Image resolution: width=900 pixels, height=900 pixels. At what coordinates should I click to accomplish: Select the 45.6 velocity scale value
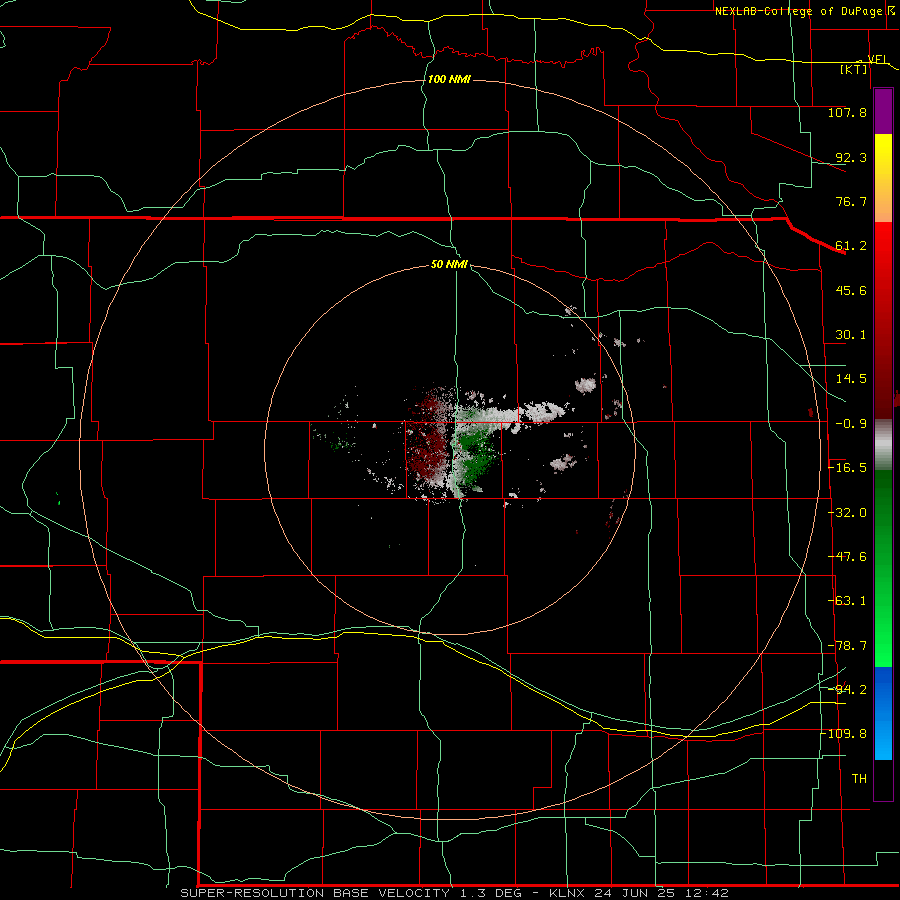coord(851,290)
